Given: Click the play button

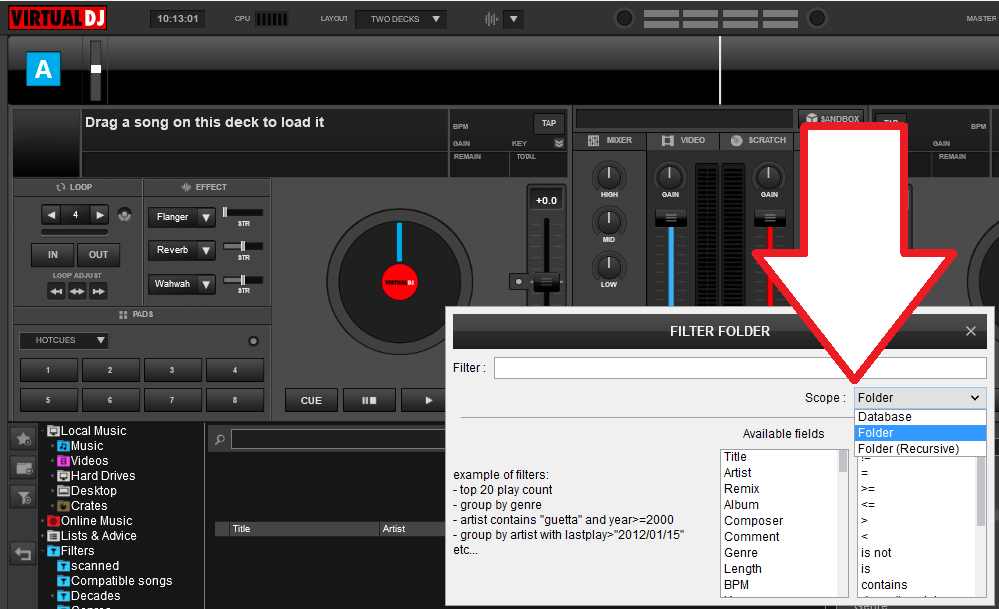Looking at the screenshot, I should coord(428,401).
